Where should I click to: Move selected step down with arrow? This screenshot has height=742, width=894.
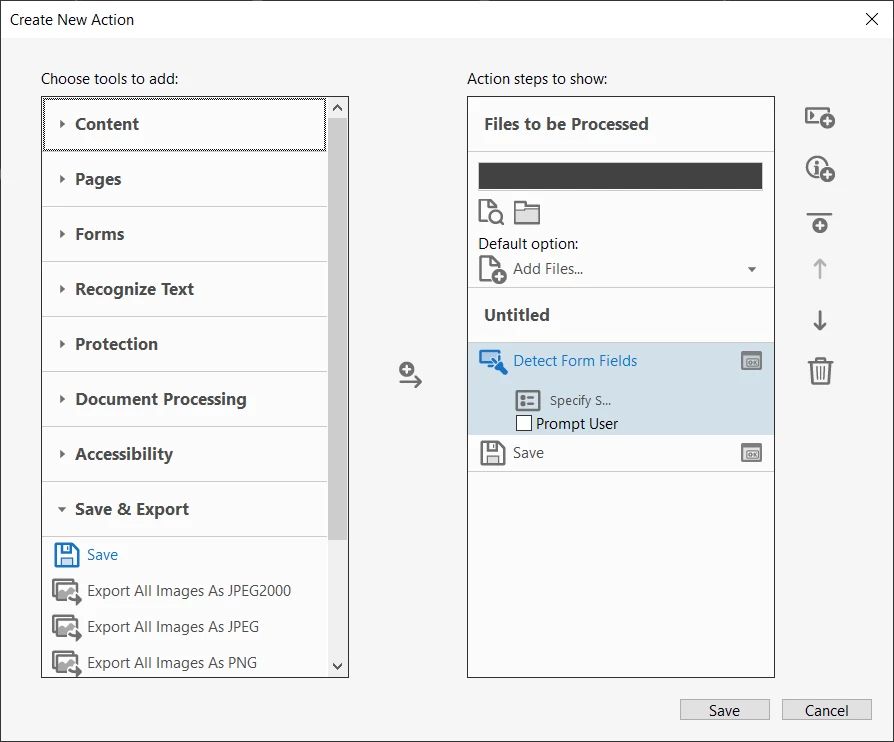pyautogui.click(x=819, y=321)
